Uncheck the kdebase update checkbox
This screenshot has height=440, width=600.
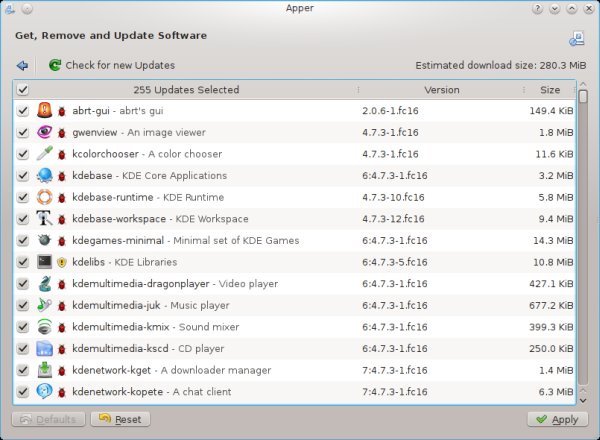[x=23, y=176]
